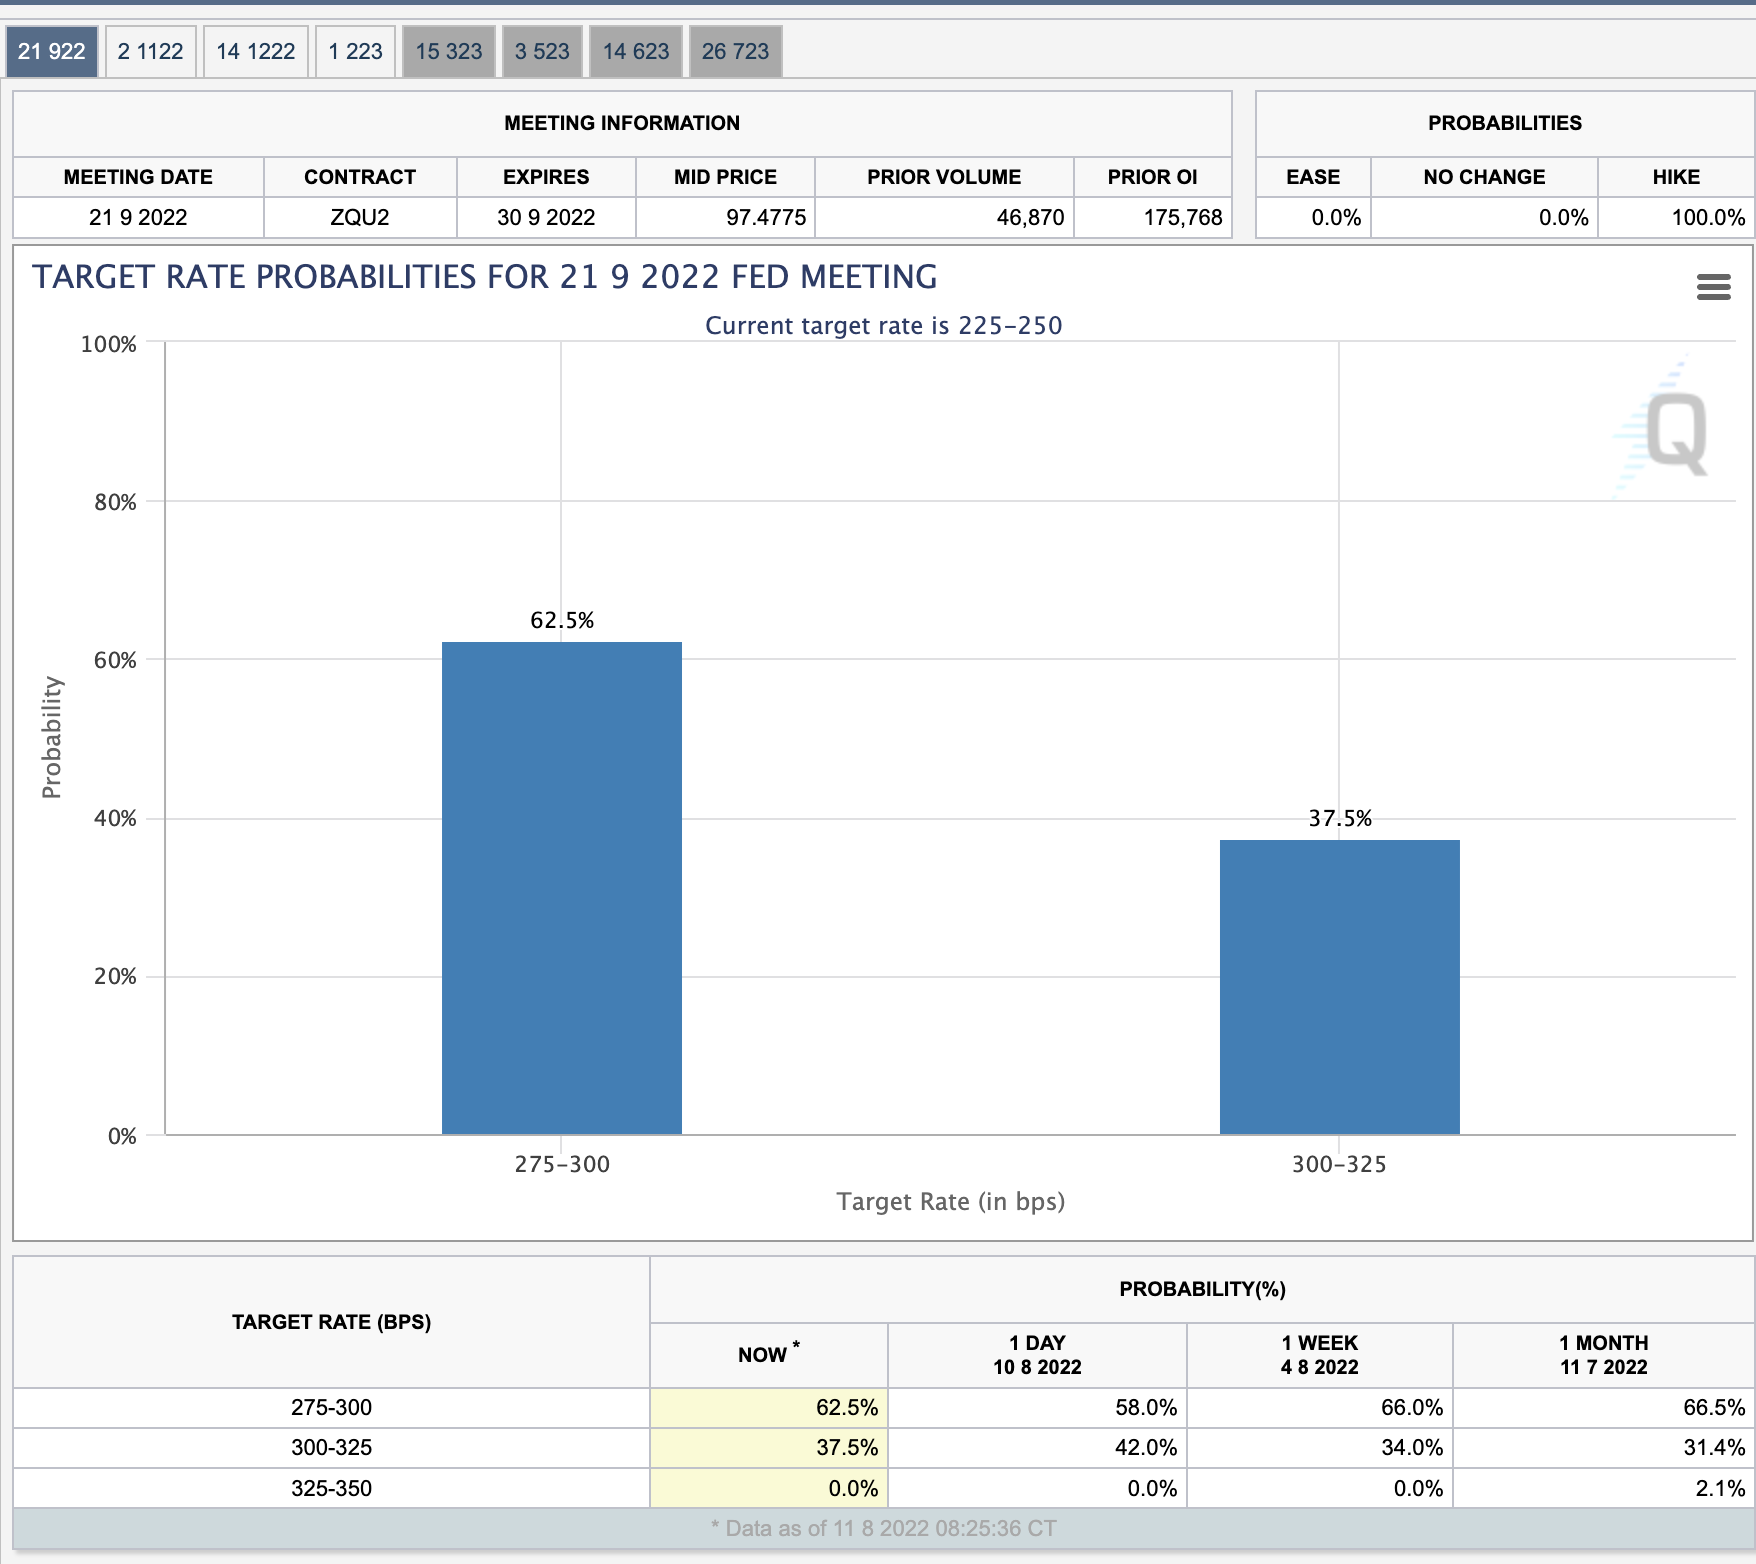Click the 1 DAY column header
This screenshot has width=1756, height=1564.
pos(1037,1355)
